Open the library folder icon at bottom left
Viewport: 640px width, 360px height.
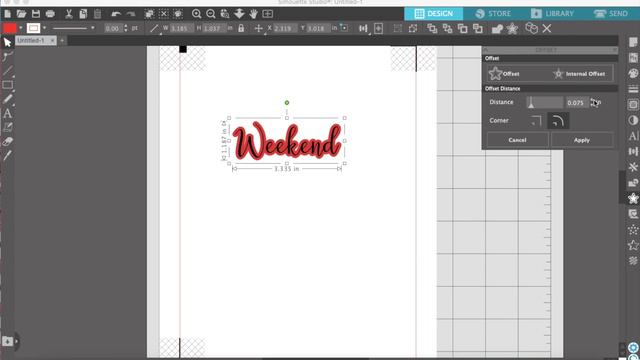point(7,341)
